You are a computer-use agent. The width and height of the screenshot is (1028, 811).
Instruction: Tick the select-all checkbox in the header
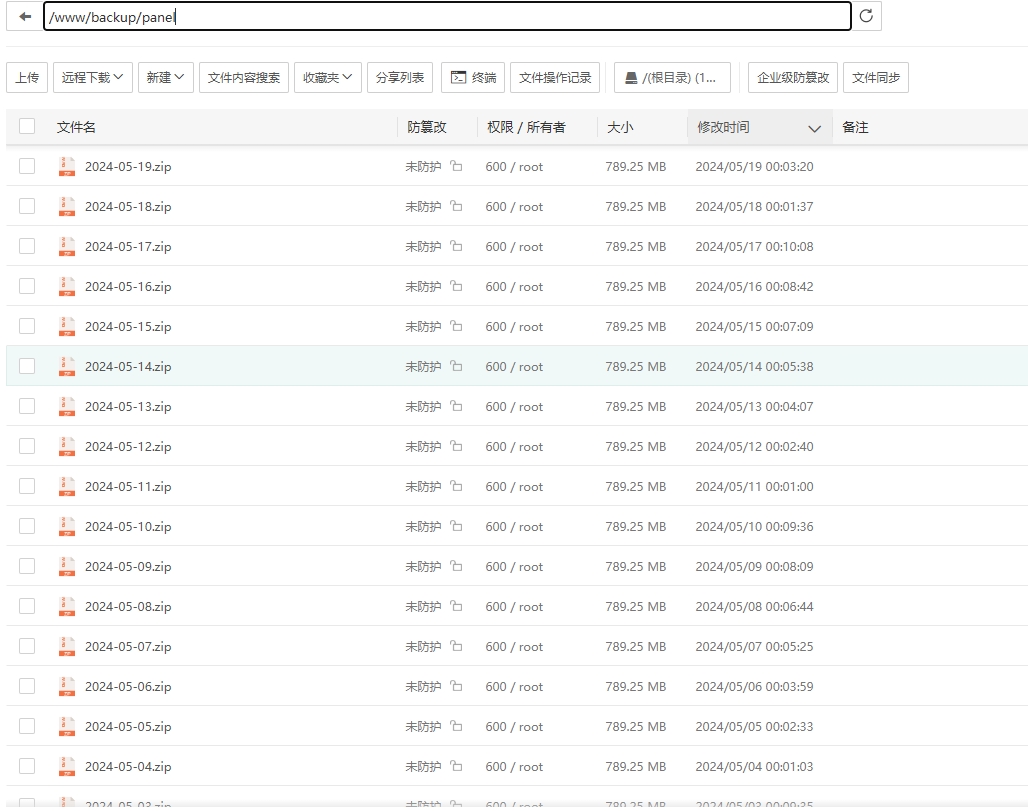point(27,126)
